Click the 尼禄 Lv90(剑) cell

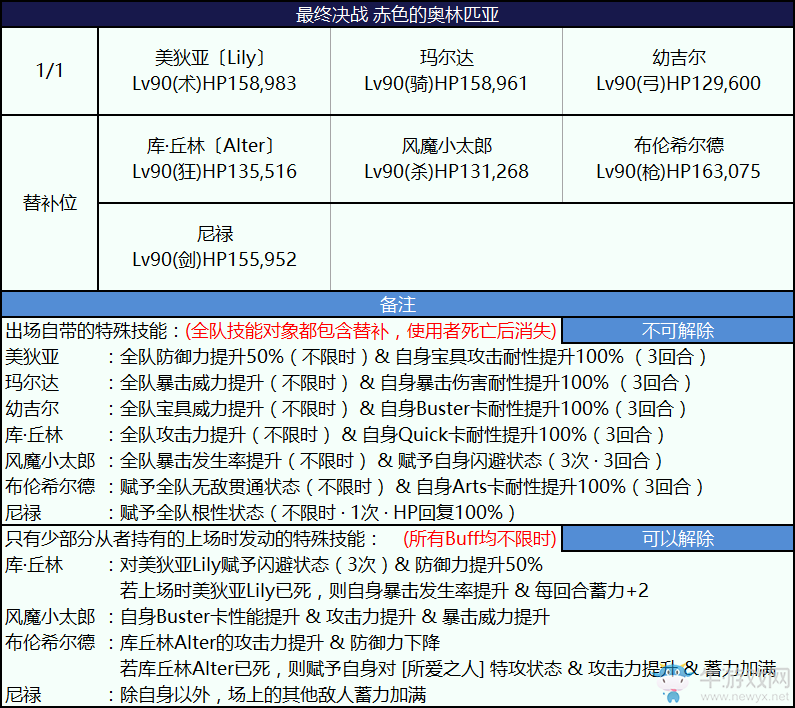pyautogui.click(x=214, y=247)
